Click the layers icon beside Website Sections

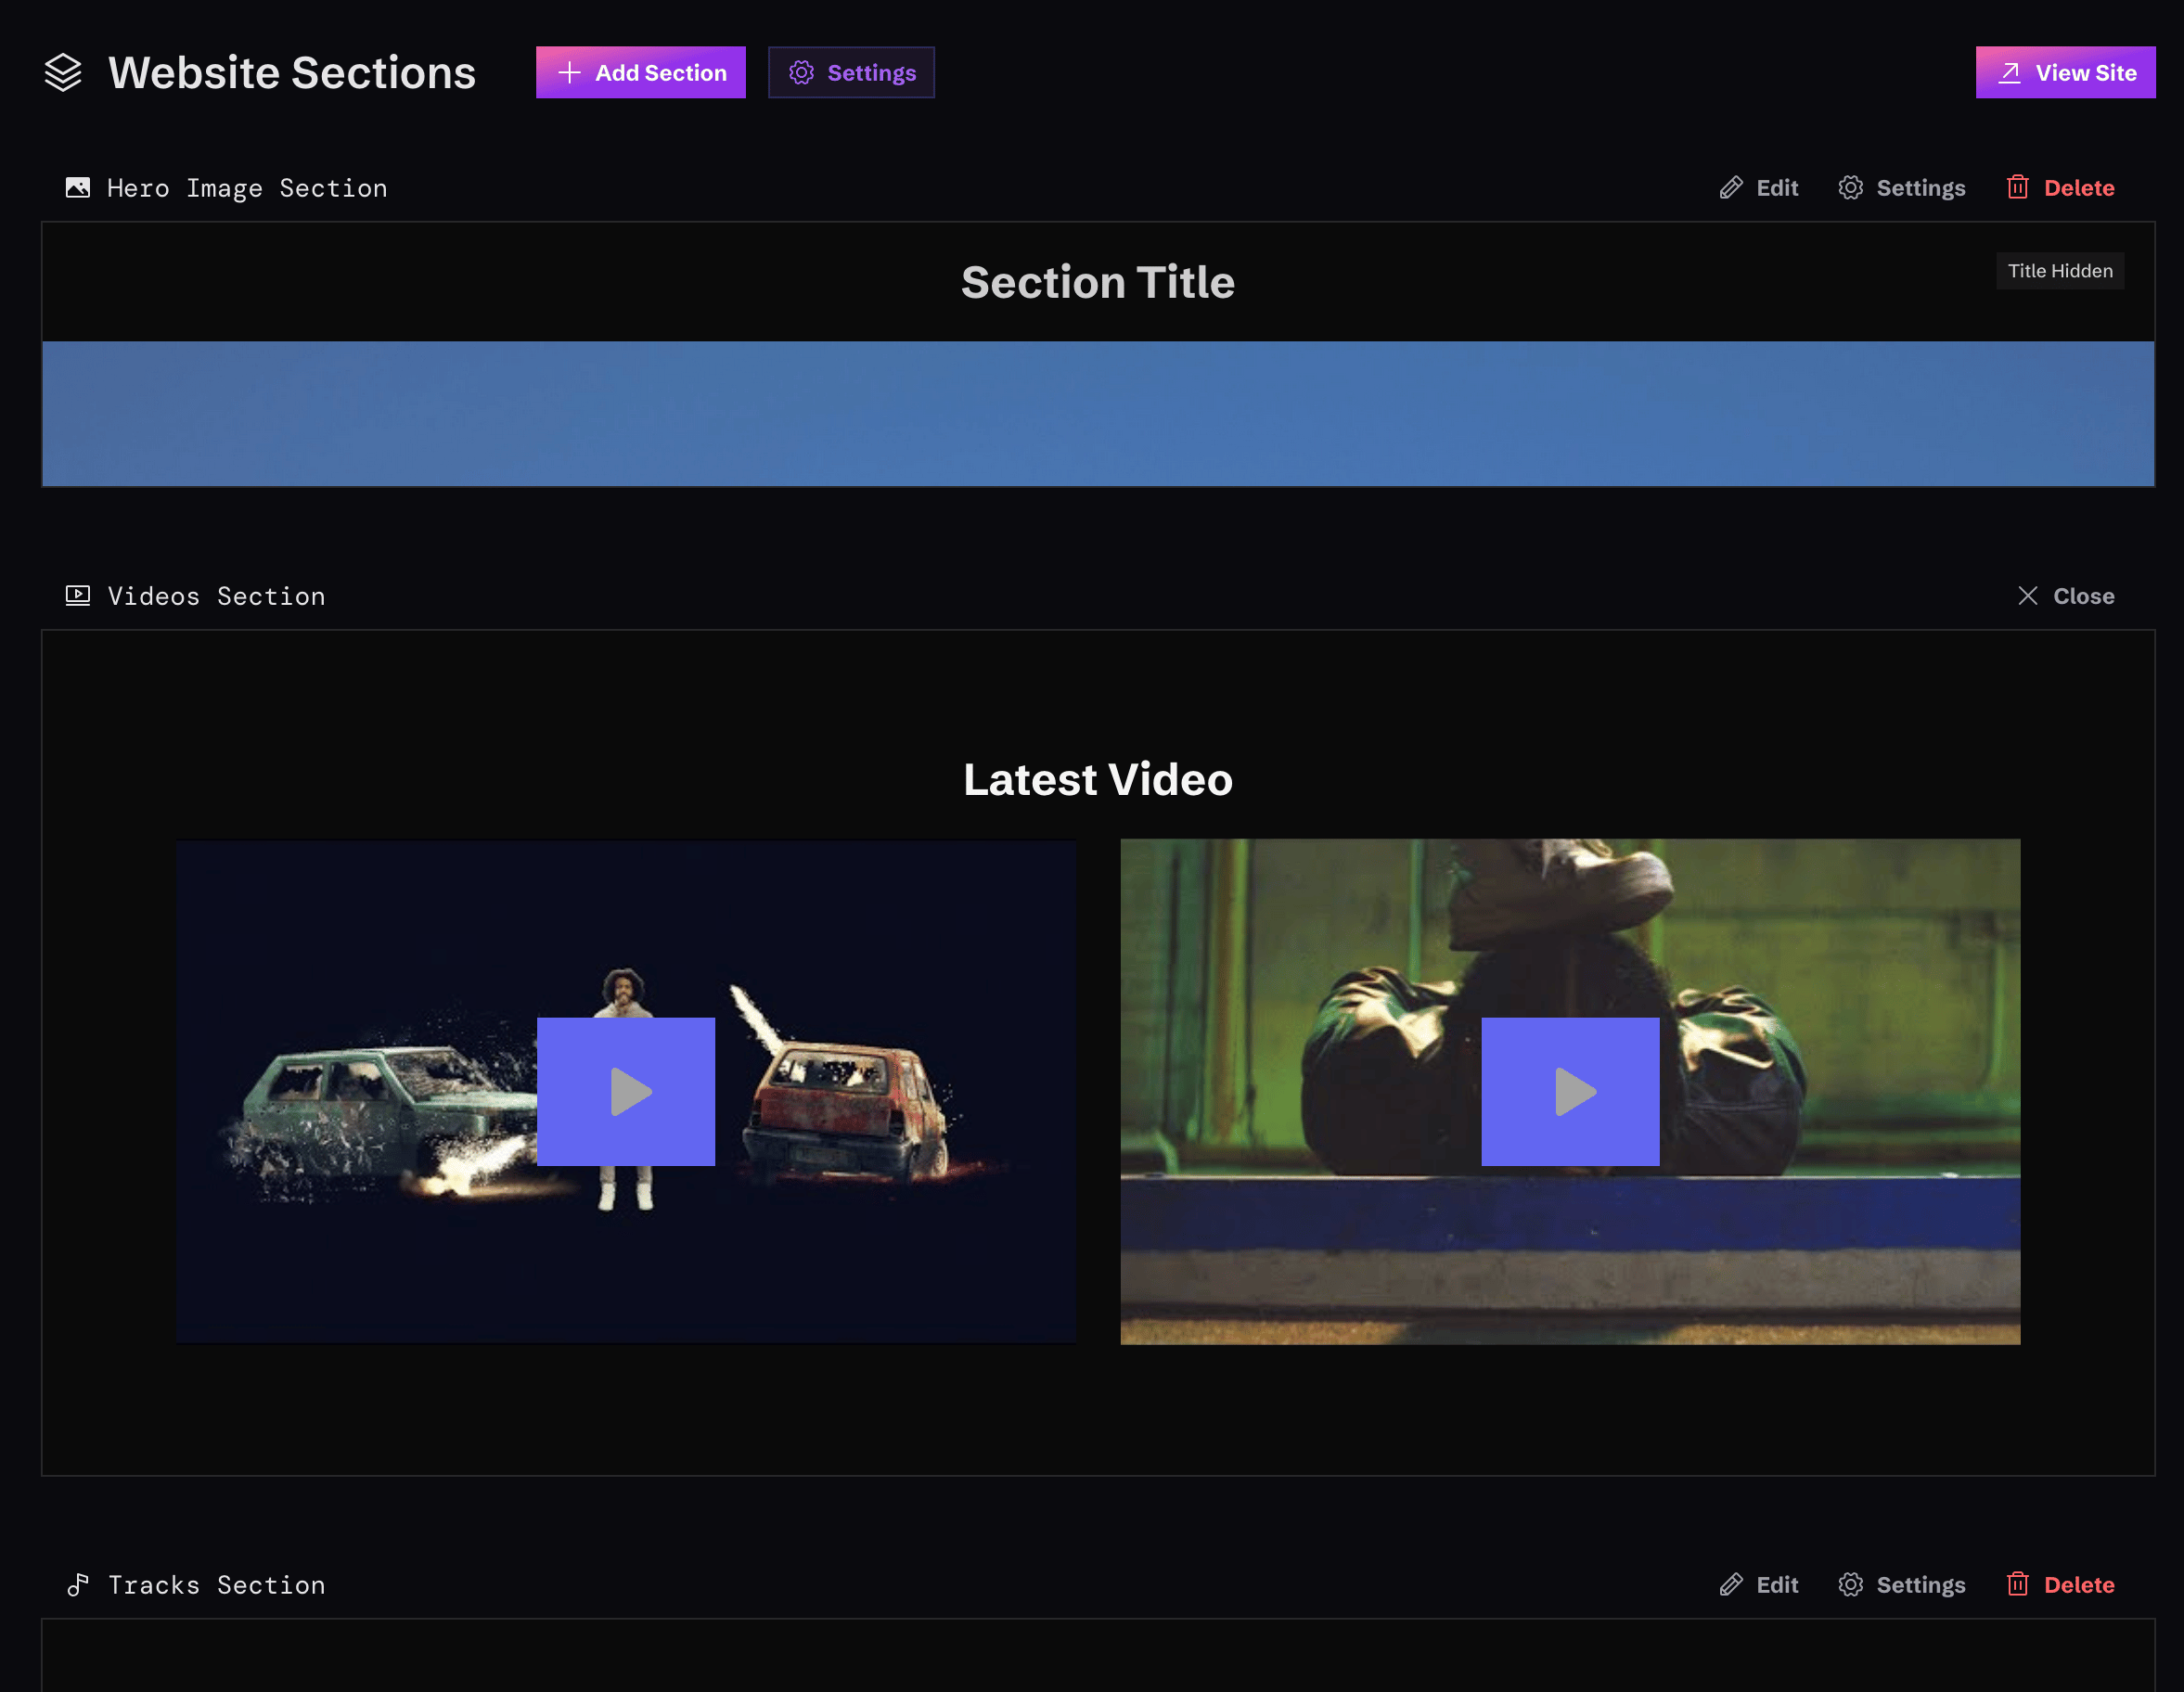coord(63,72)
